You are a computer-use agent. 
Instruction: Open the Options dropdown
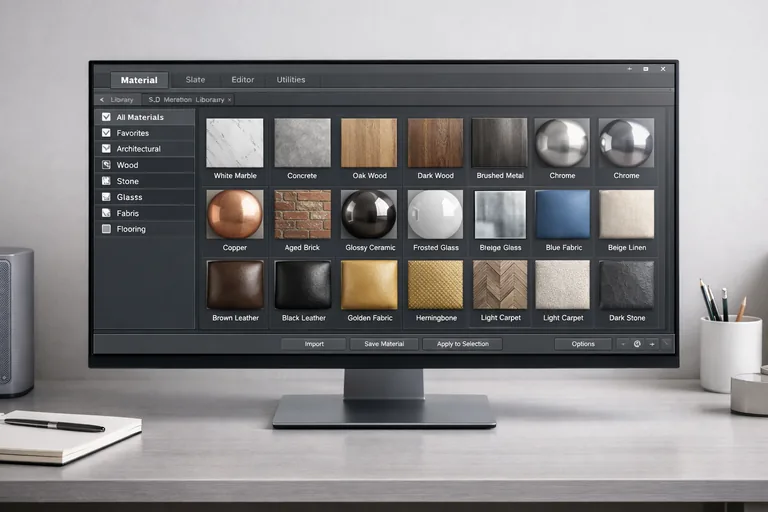coord(583,344)
